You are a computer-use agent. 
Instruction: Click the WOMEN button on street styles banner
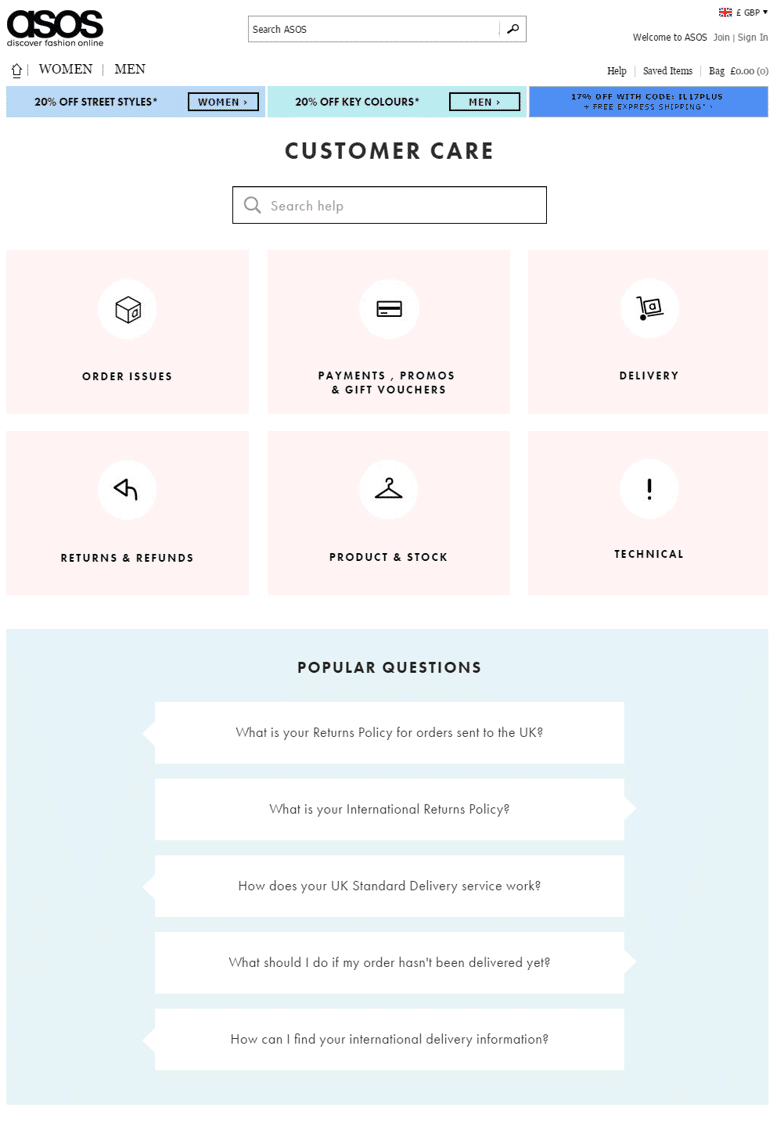point(223,102)
